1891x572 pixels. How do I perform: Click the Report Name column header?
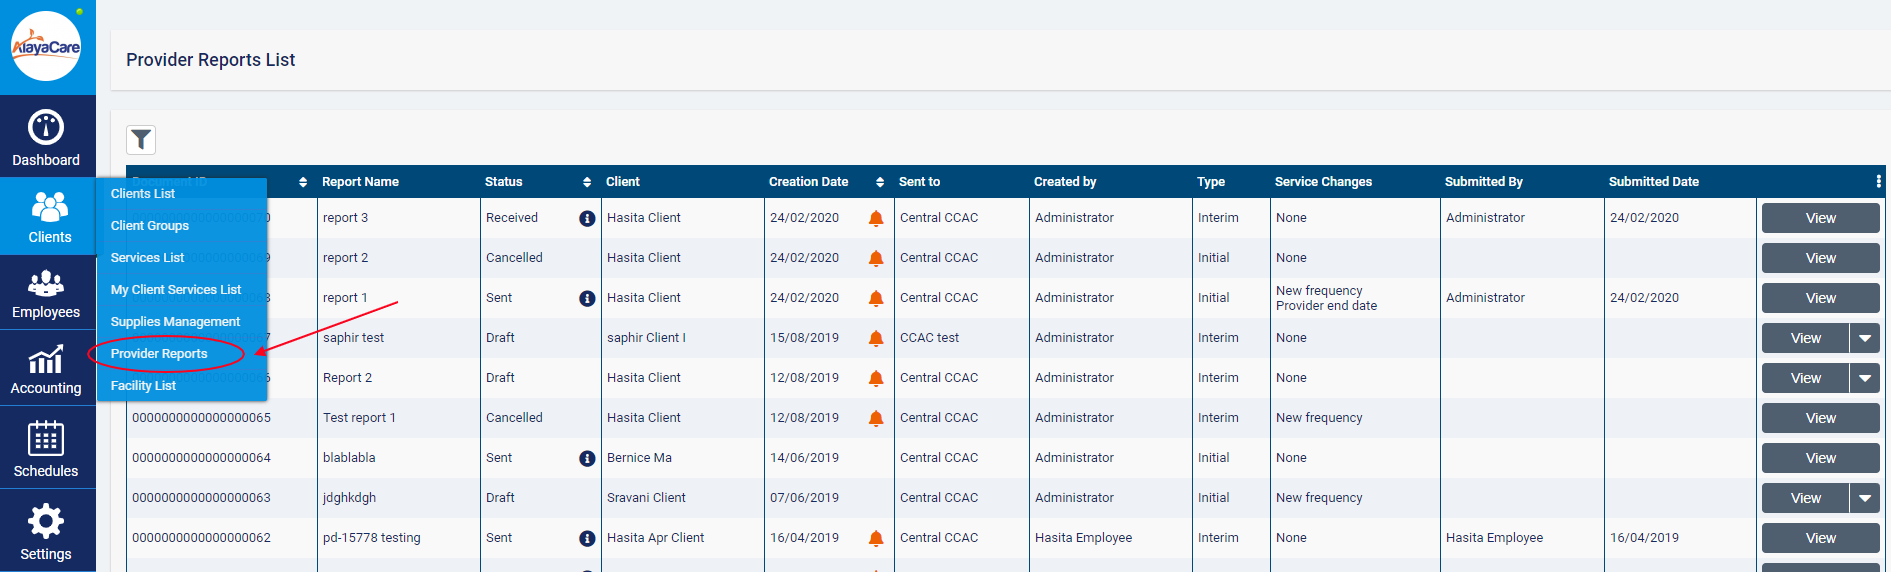click(x=360, y=182)
